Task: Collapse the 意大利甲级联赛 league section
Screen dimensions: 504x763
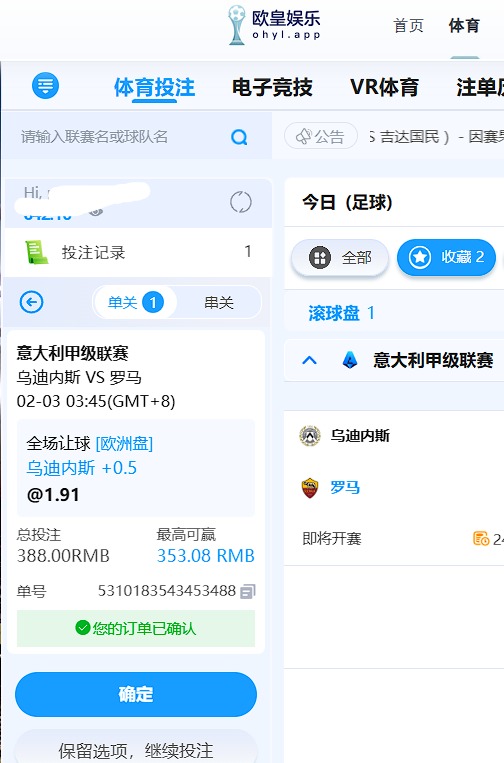Action: 309,361
